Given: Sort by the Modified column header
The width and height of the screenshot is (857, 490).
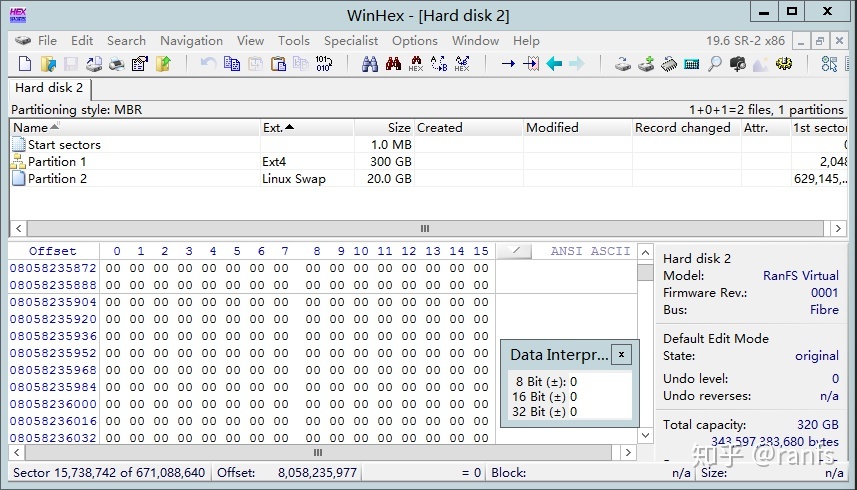Looking at the screenshot, I should pos(577,128).
